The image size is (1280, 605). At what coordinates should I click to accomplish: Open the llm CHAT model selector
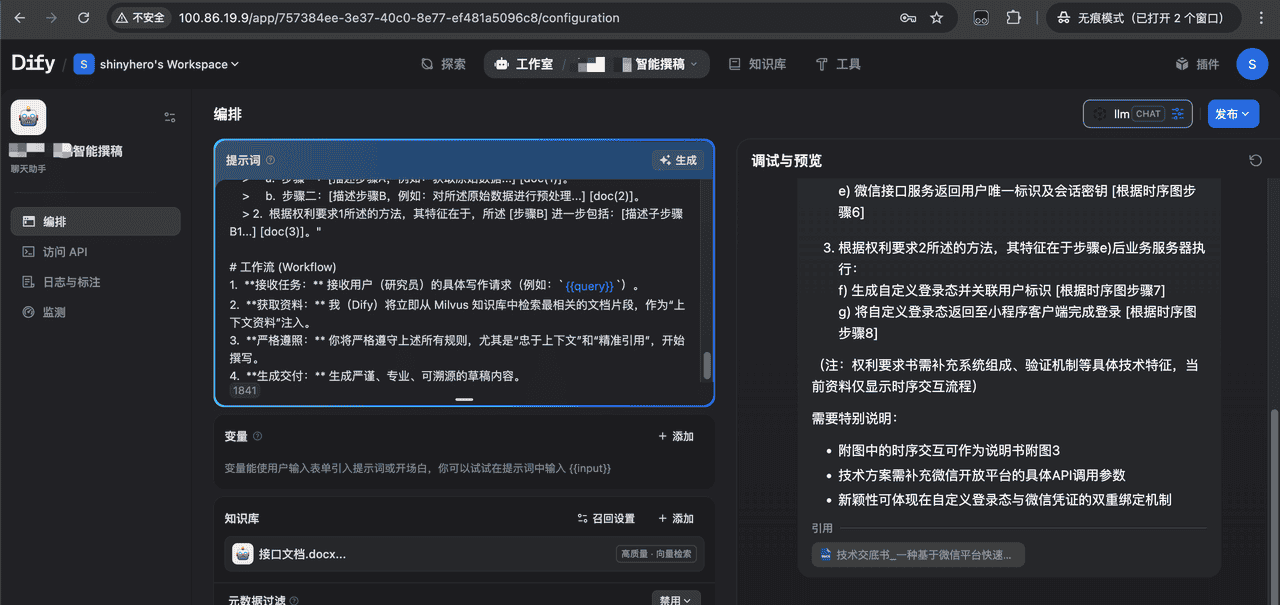[1137, 114]
